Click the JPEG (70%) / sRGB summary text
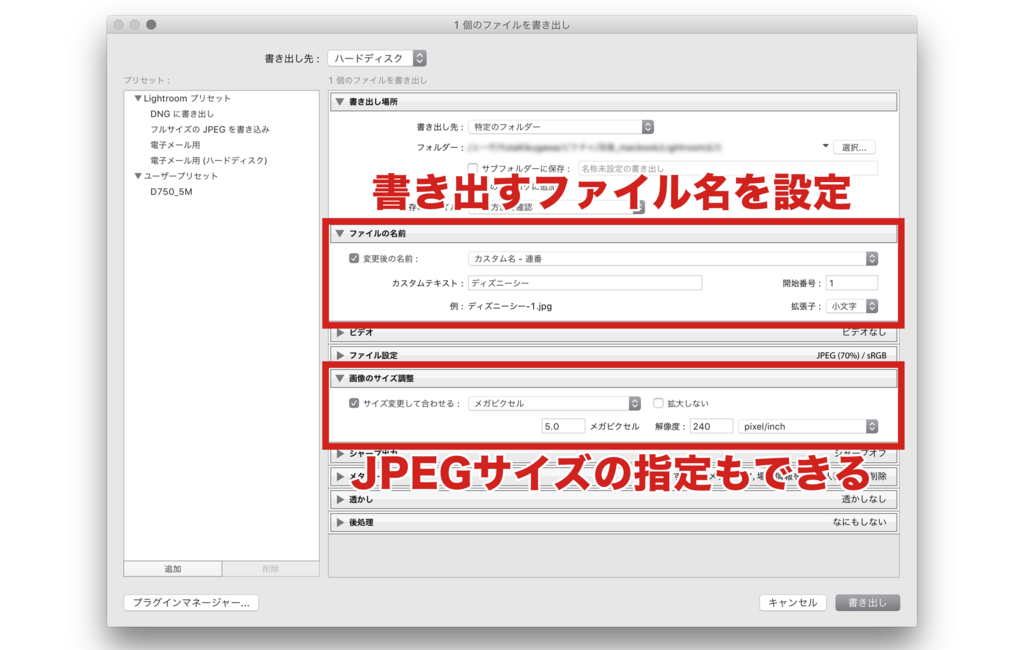The height and width of the screenshot is (650, 1024). tap(851, 355)
